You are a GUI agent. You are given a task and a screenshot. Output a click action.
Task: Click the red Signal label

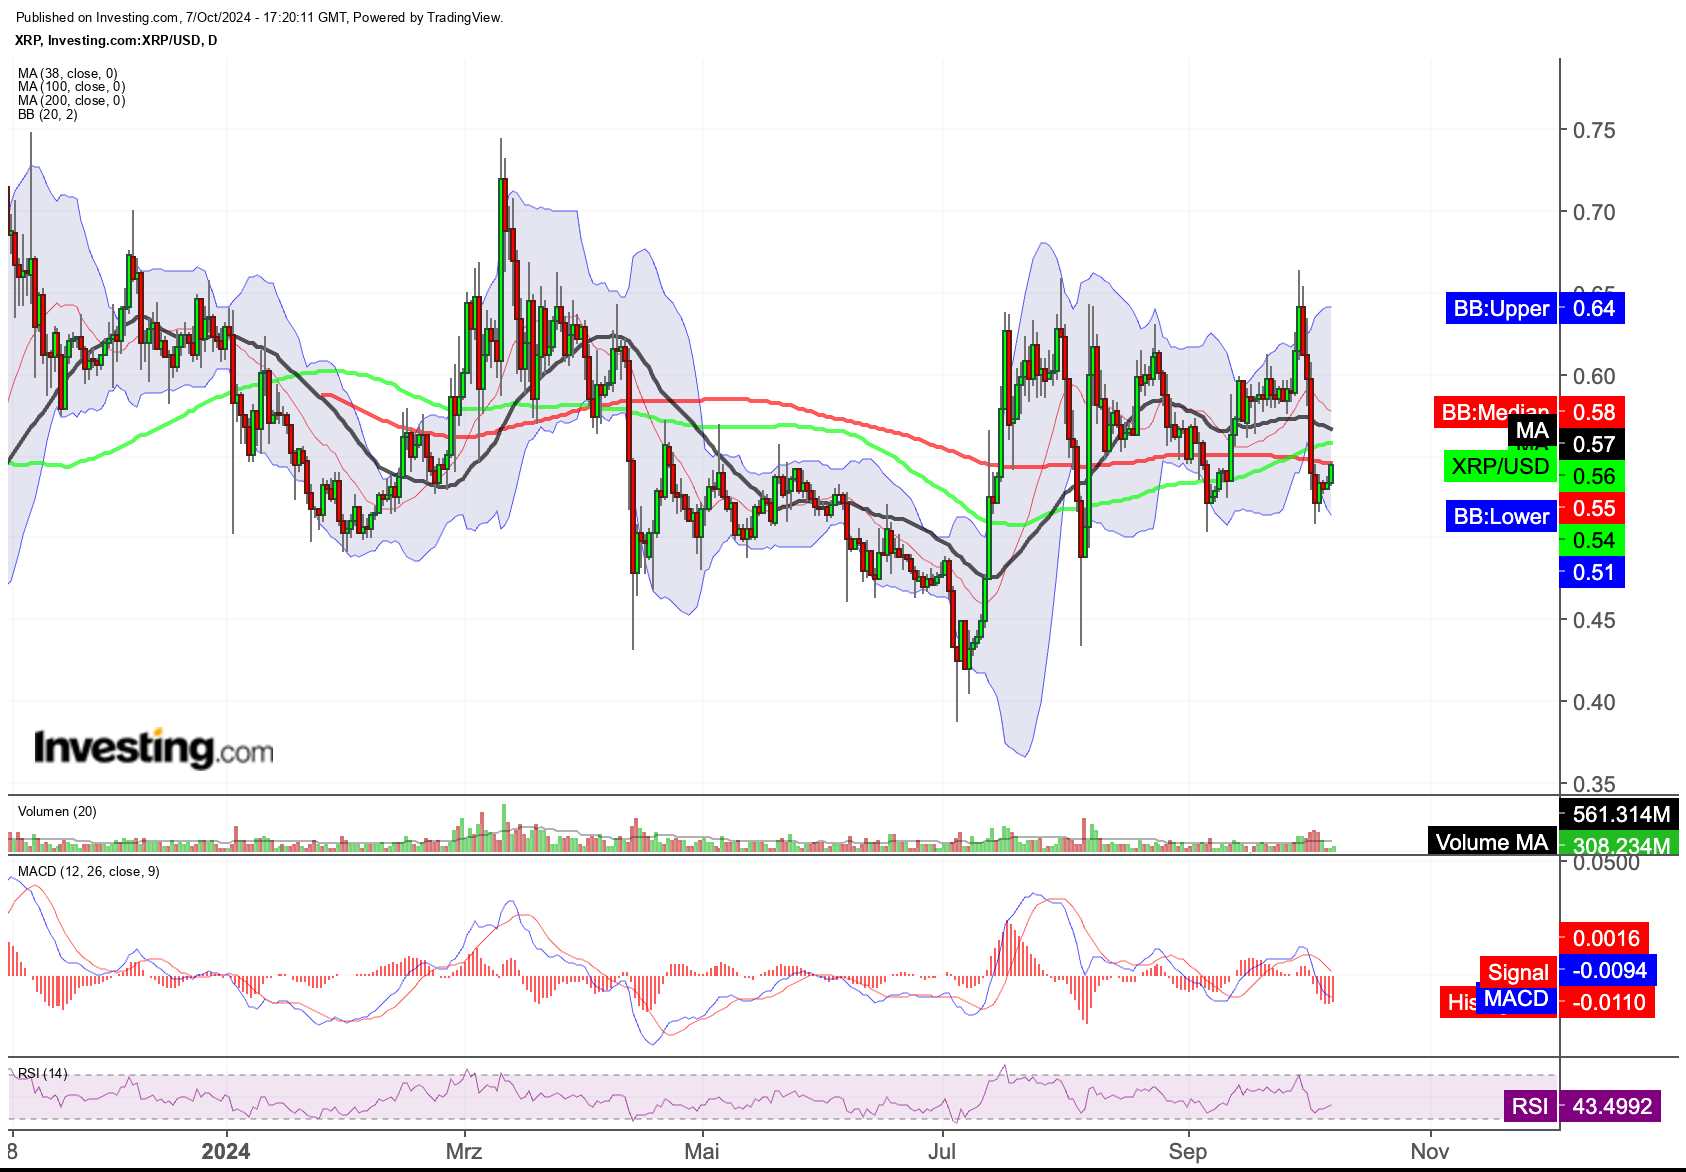pyautogui.click(x=1518, y=972)
